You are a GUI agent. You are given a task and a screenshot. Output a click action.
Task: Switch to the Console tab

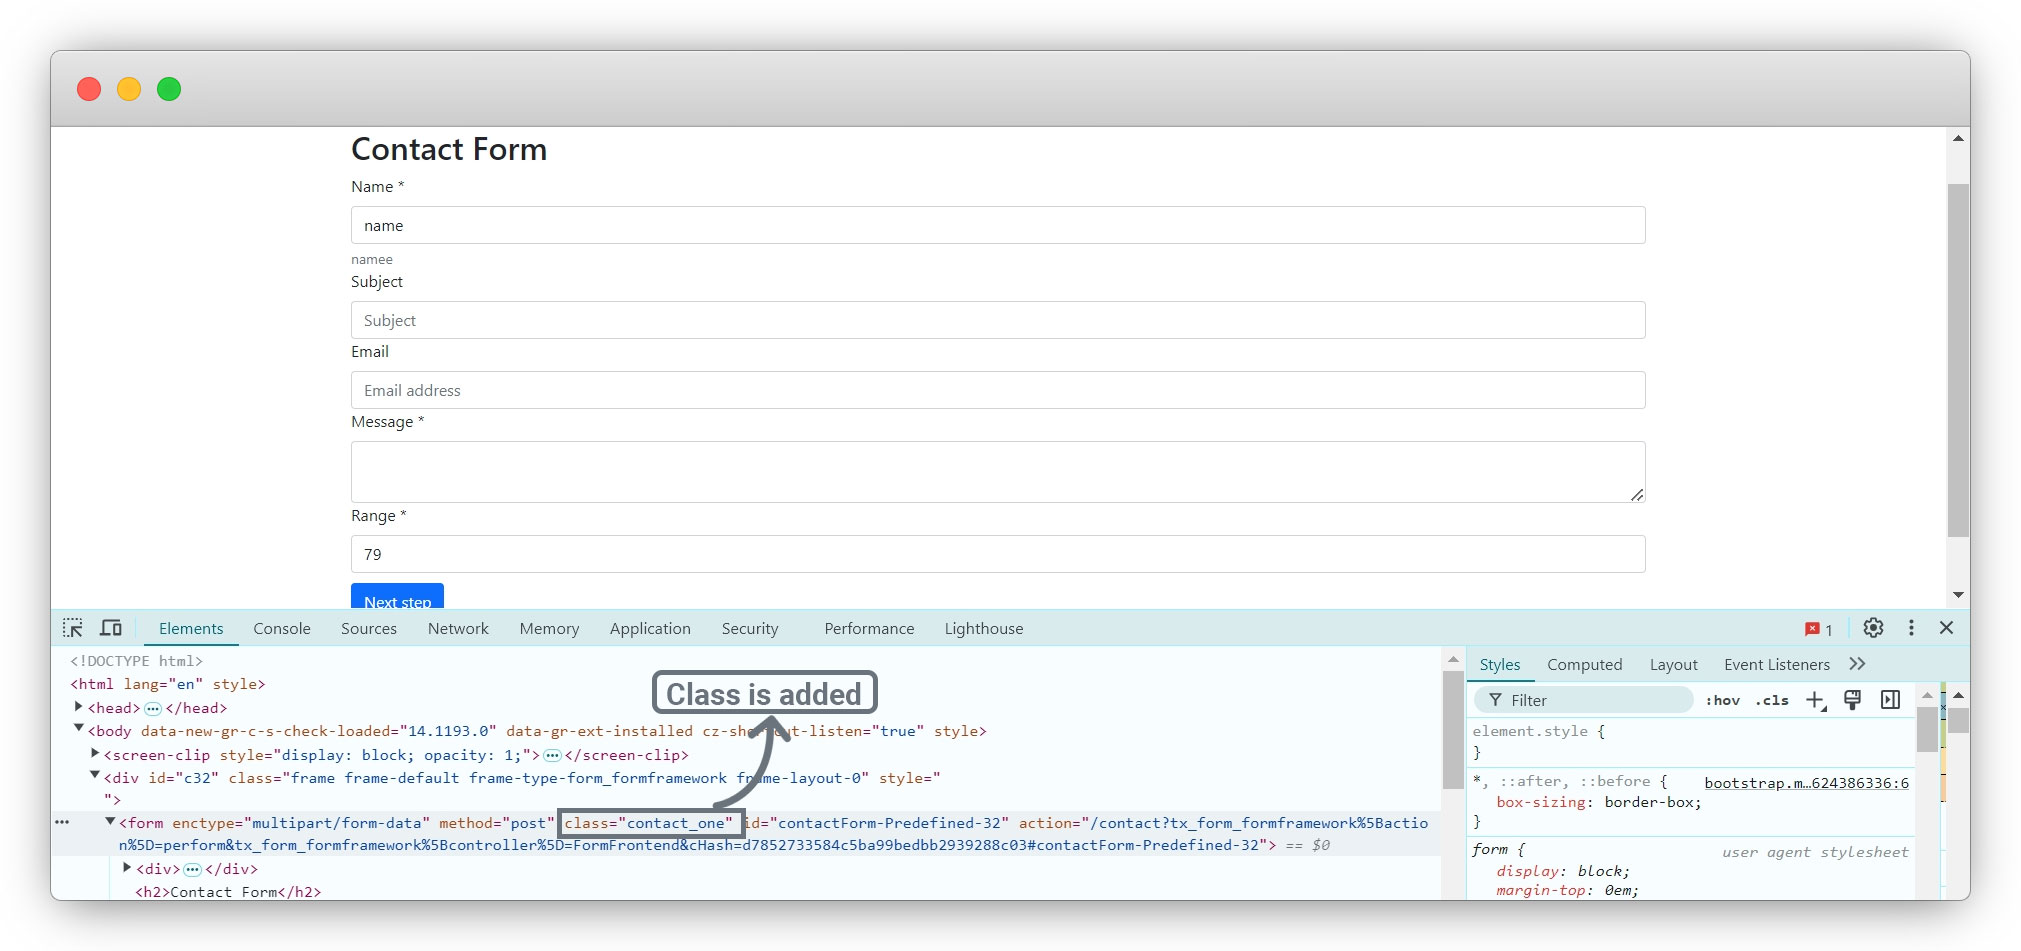[x=281, y=629]
